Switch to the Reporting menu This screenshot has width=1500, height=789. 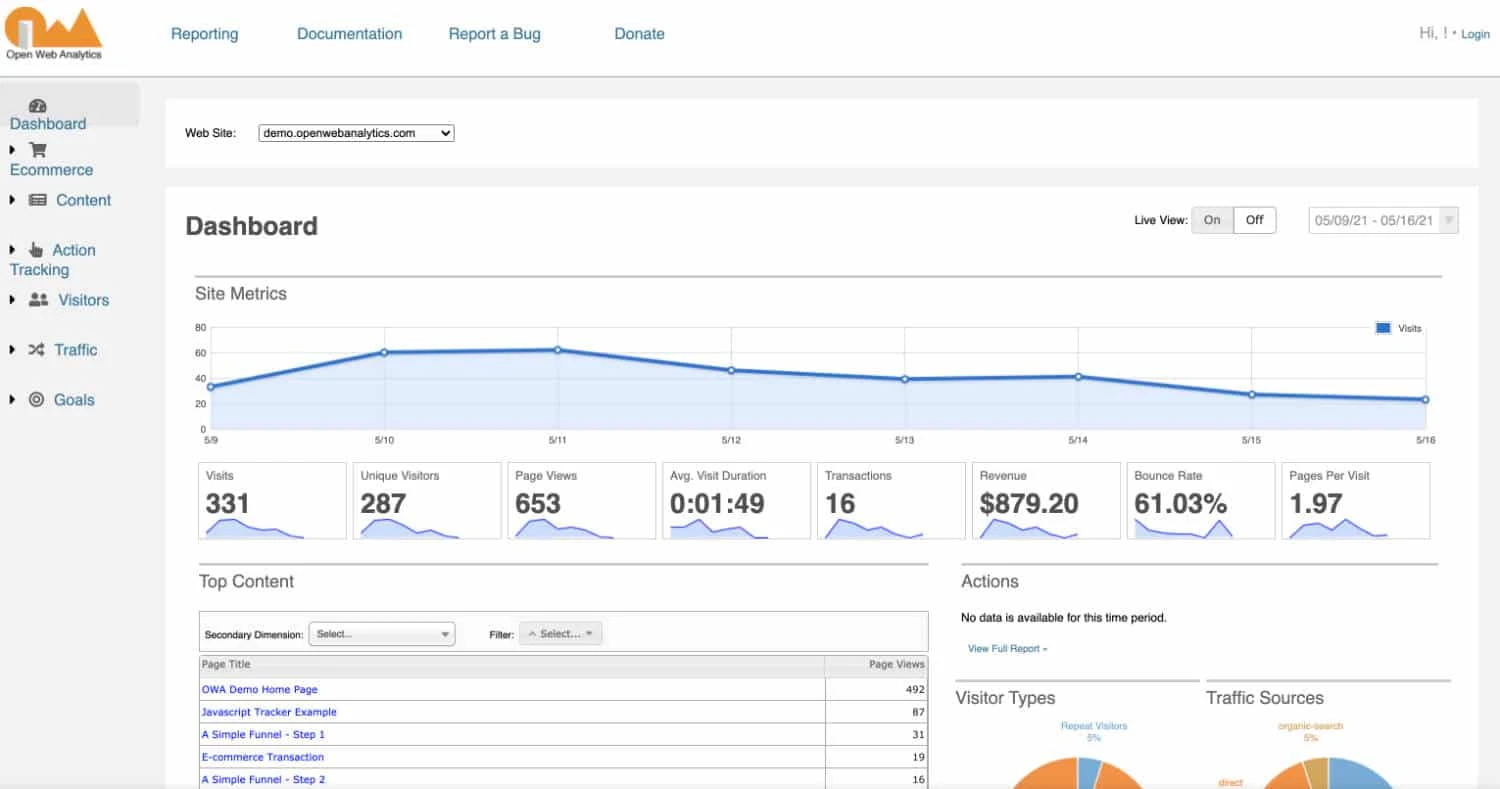click(204, 33)
